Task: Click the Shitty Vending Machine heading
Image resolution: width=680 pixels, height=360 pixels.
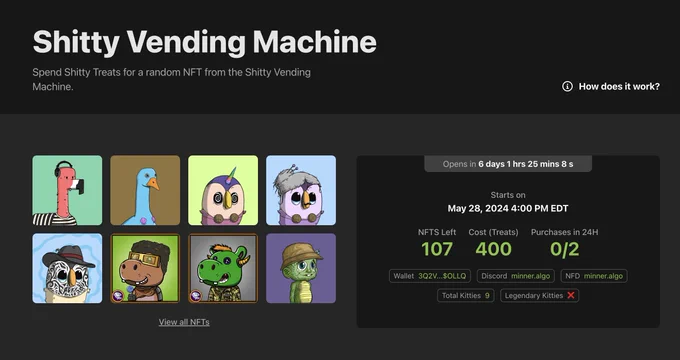Action: click(204, 42)
